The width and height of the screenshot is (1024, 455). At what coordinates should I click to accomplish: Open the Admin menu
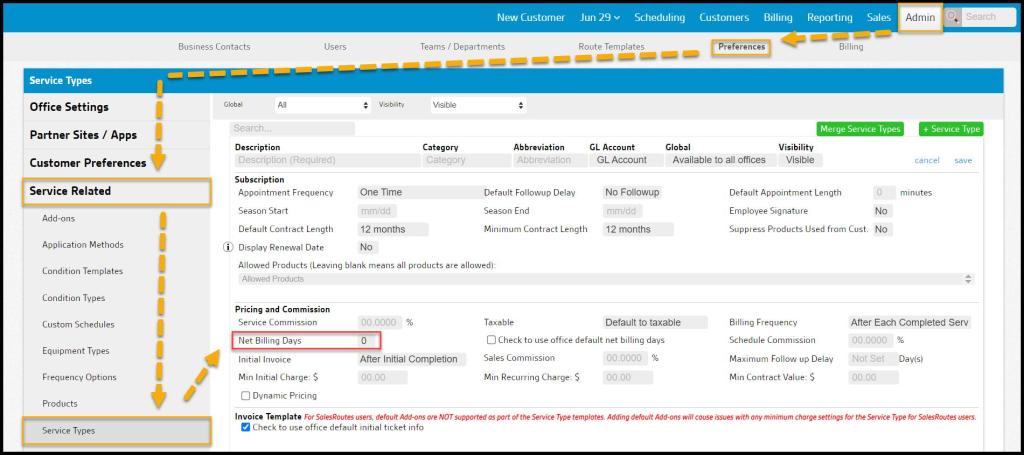coord(919,17)
